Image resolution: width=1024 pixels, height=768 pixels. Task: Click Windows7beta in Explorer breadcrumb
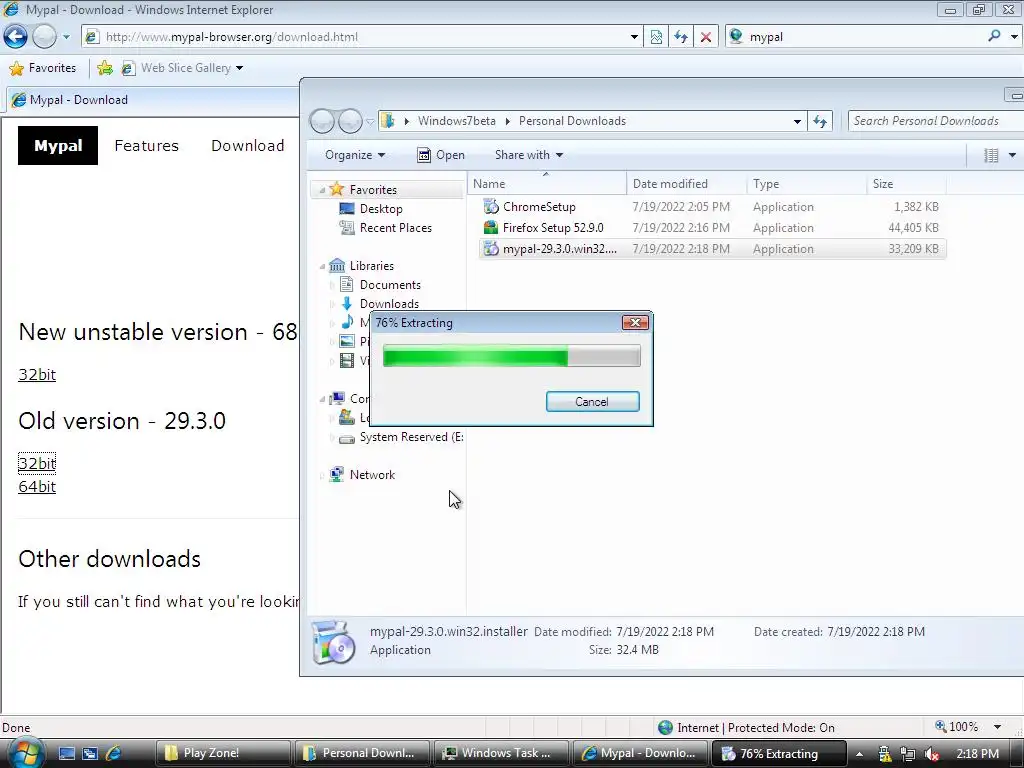tap(456, 121)
